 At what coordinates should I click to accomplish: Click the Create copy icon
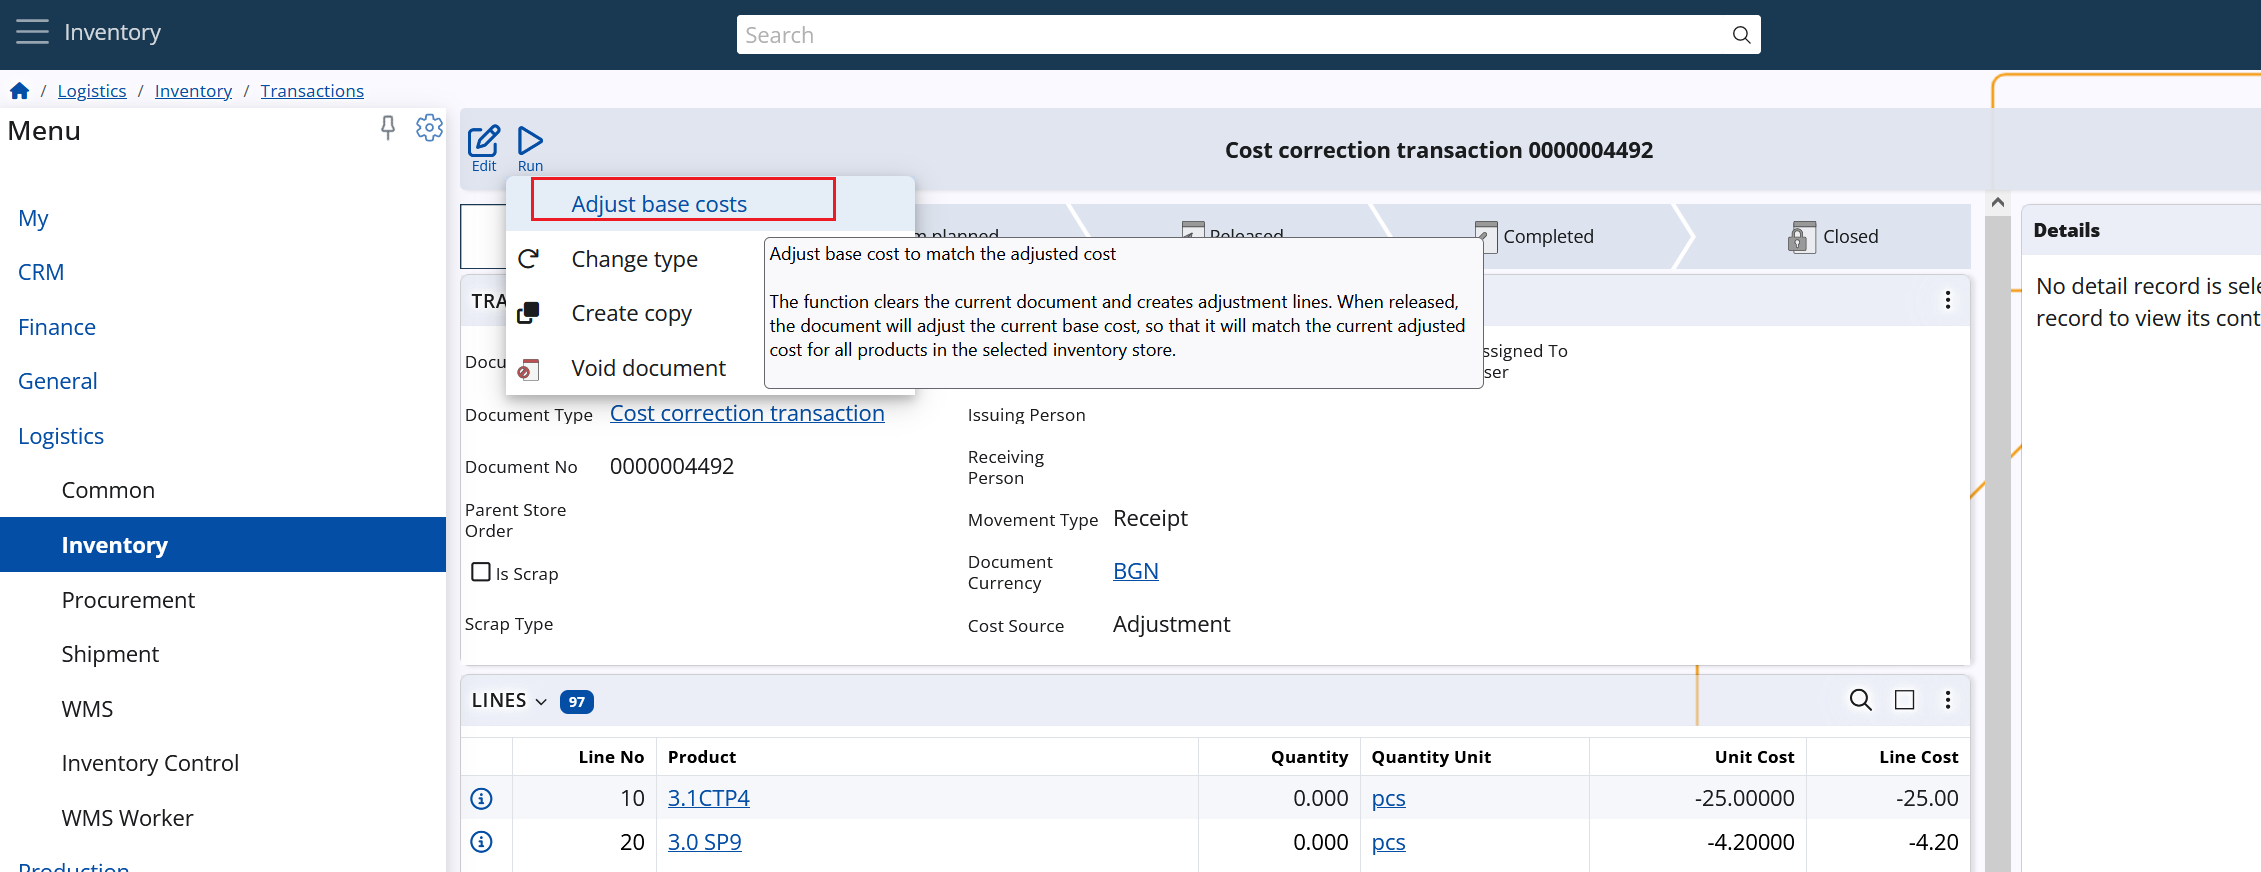(x=529, y=313)
